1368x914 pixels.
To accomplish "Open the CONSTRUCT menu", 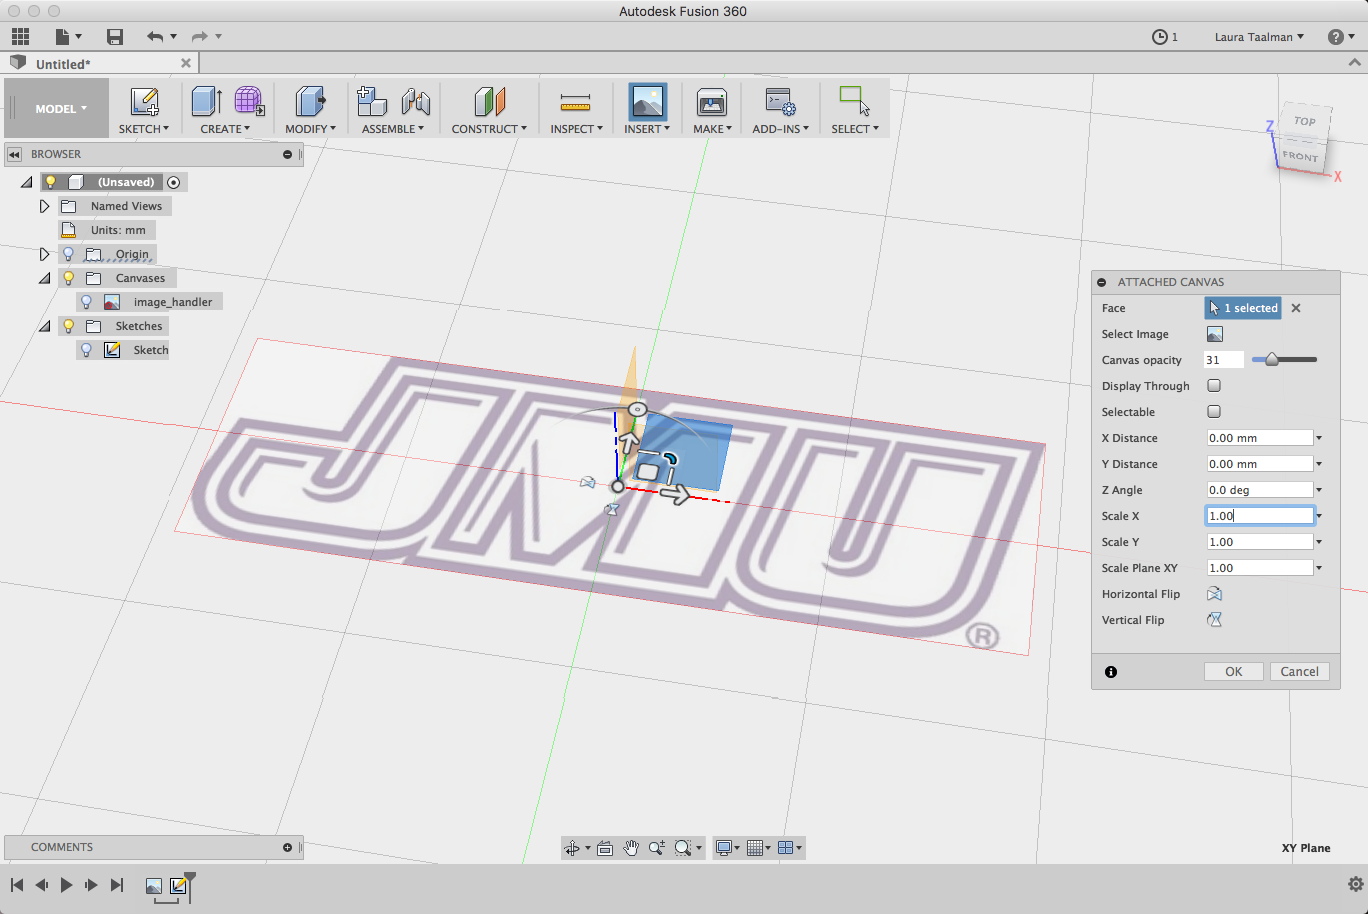I will pos(489,129).
